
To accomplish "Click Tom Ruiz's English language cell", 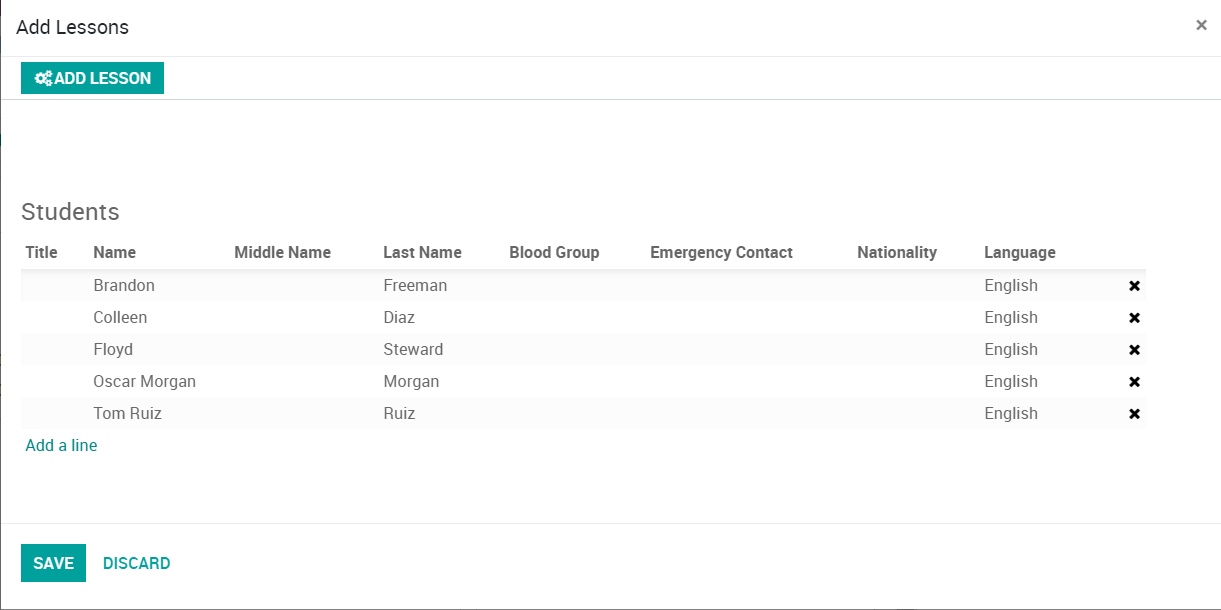I will pyautogui.click(x=1010, y=413).
